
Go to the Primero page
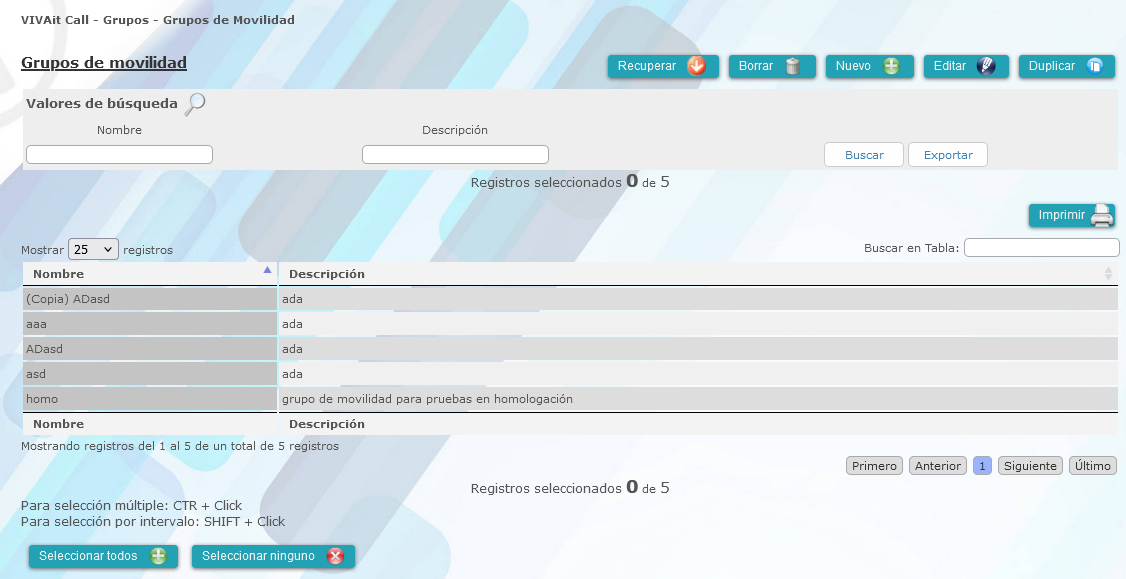(874, 465)
